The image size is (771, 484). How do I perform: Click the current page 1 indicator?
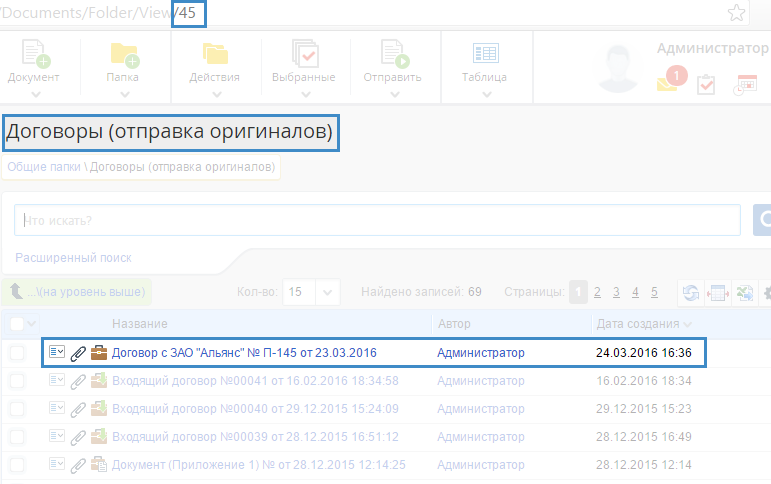(x=578, y=292)
